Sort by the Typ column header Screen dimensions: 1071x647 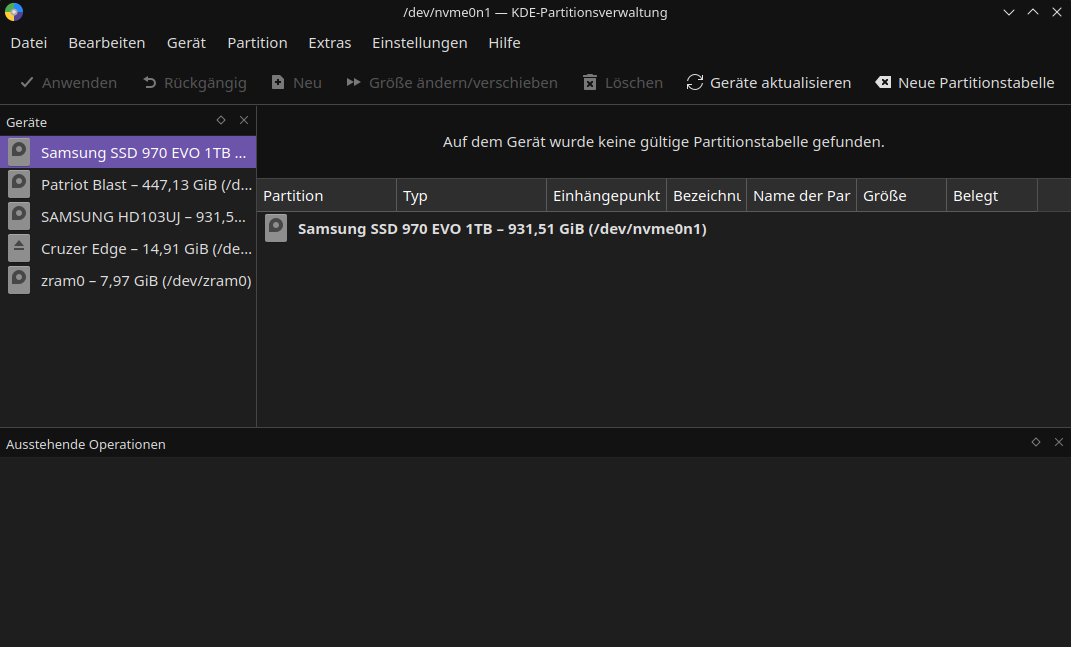(471, 195)
